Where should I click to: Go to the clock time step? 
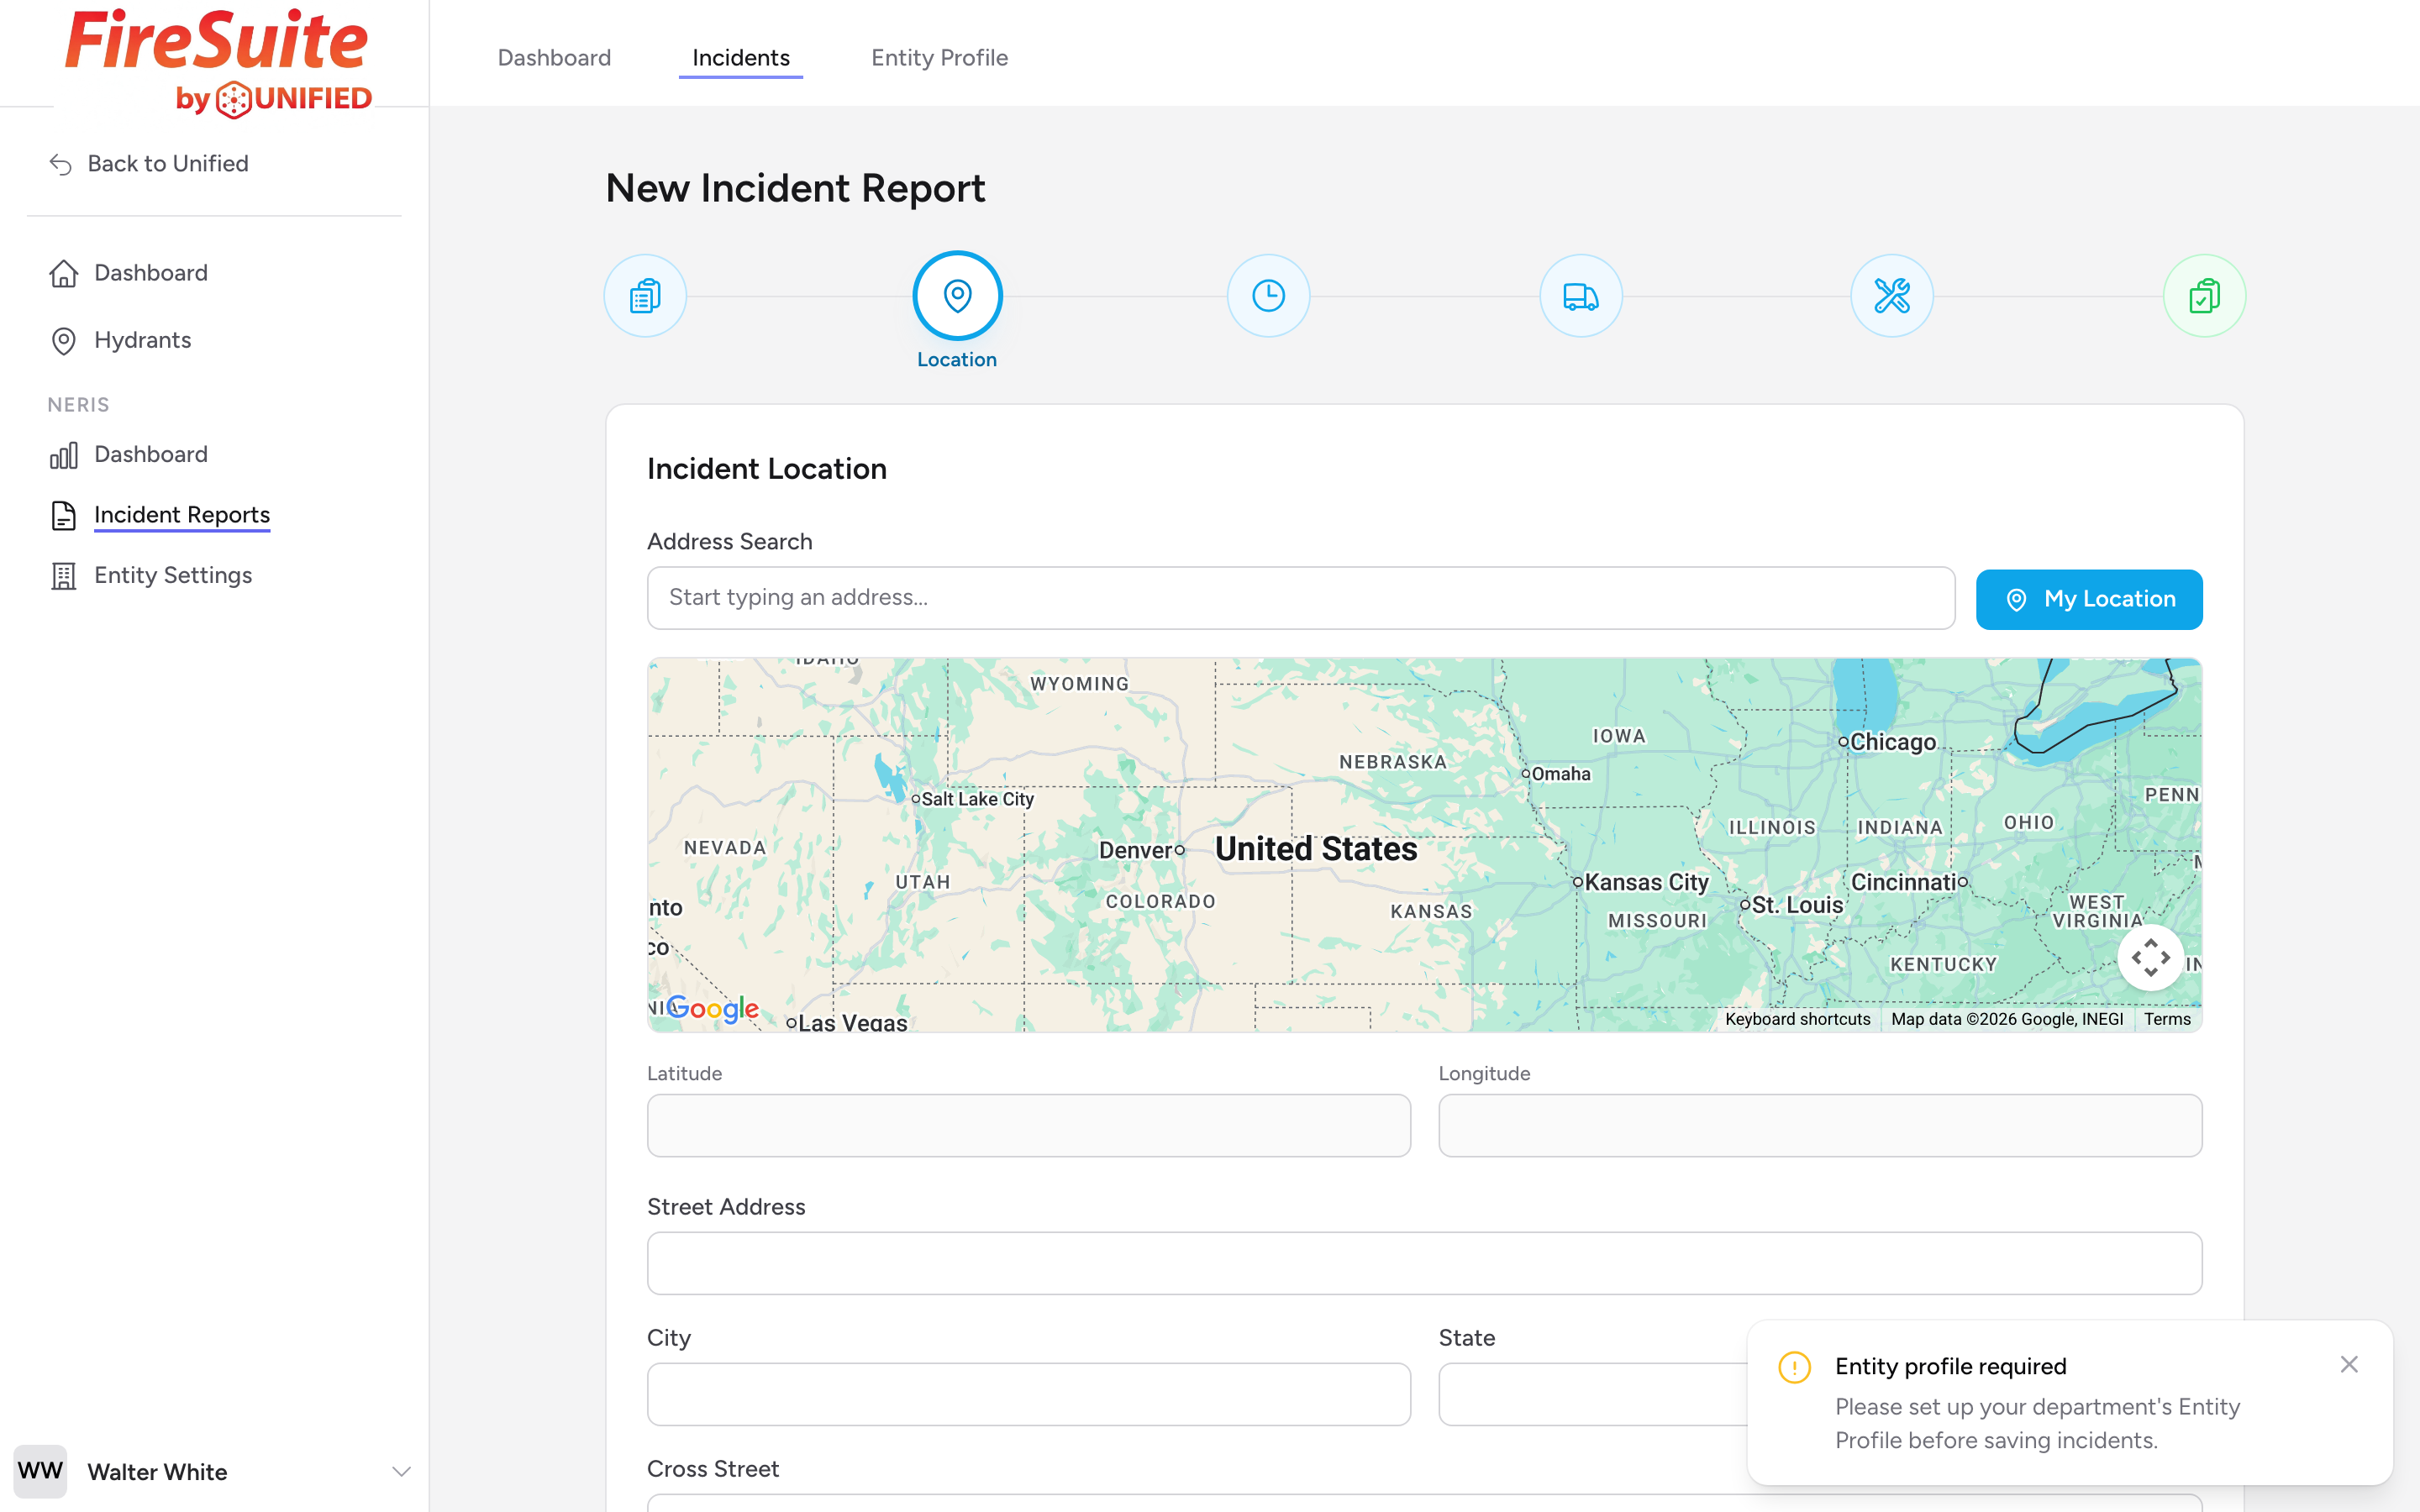pyautogui.click(x=1268, y=296)
